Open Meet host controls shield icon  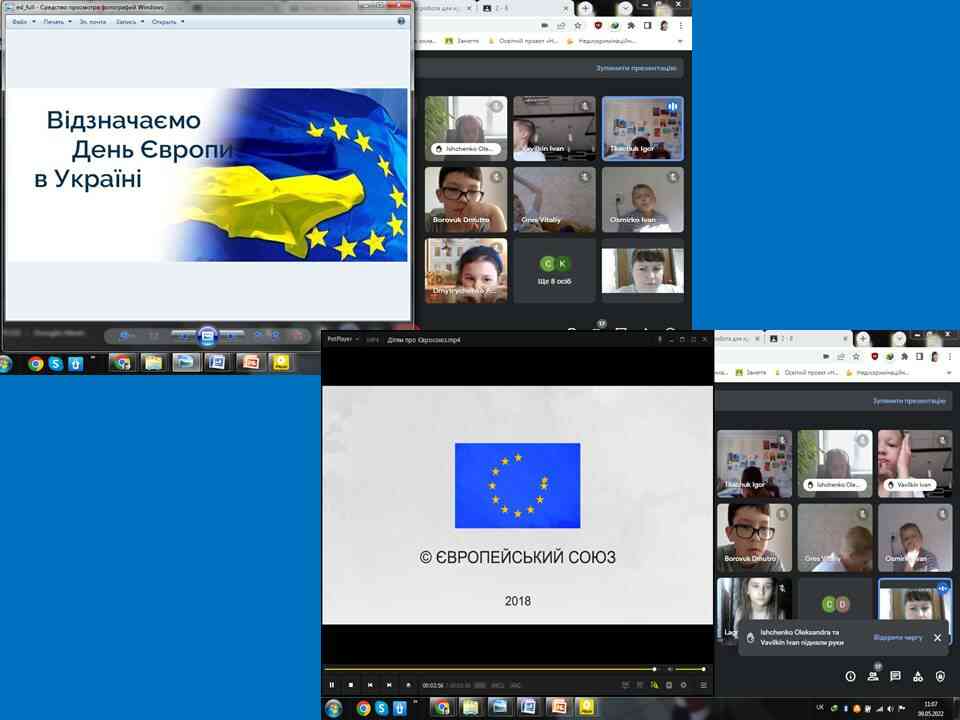tap(940, 676)
